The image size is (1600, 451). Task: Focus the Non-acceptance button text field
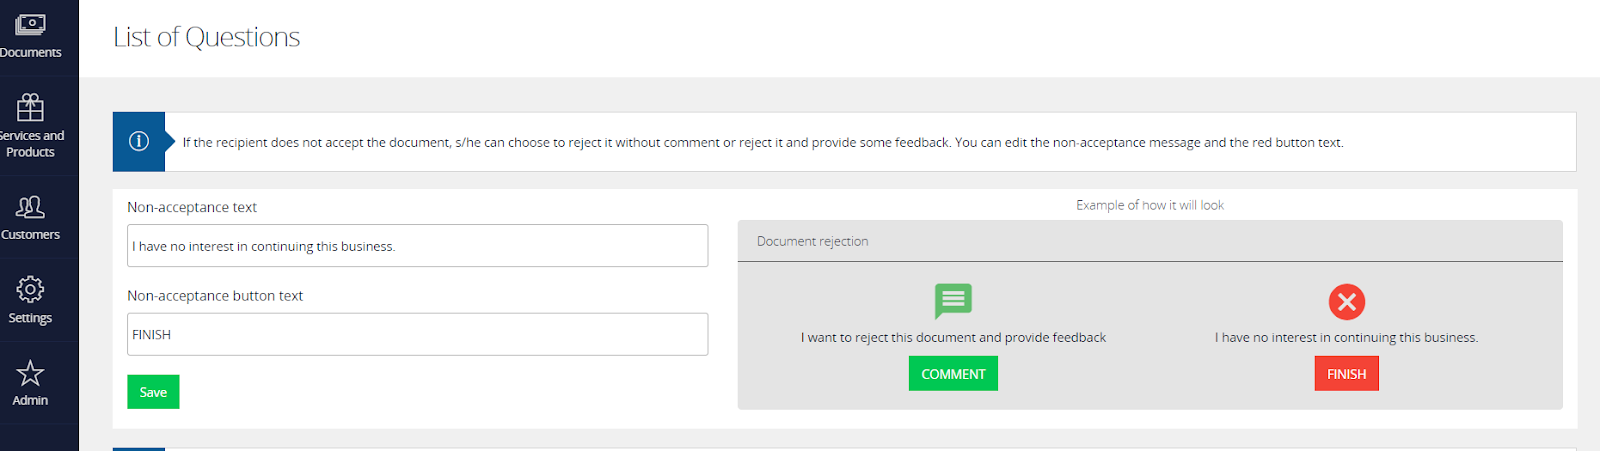[x=417, y=334]
